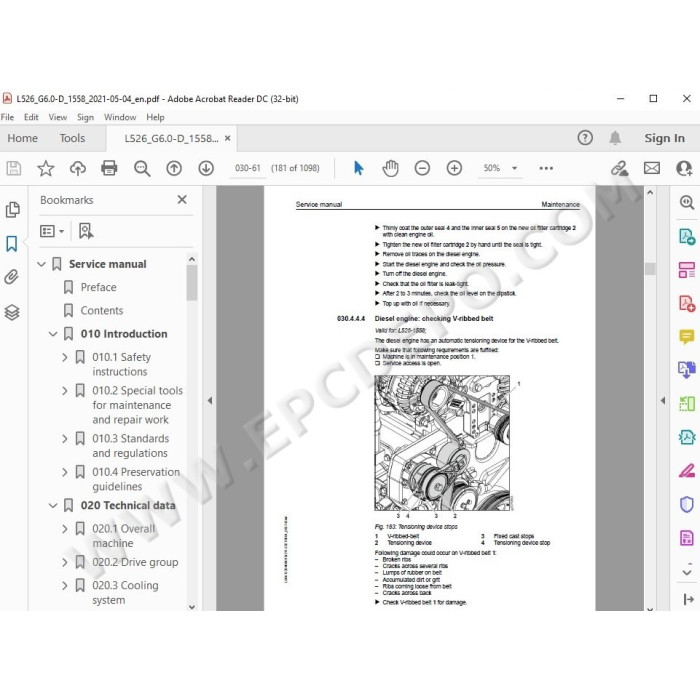This screenshot has height=700, width=700.
Task: Share a link to file
Action: point(620,168)
